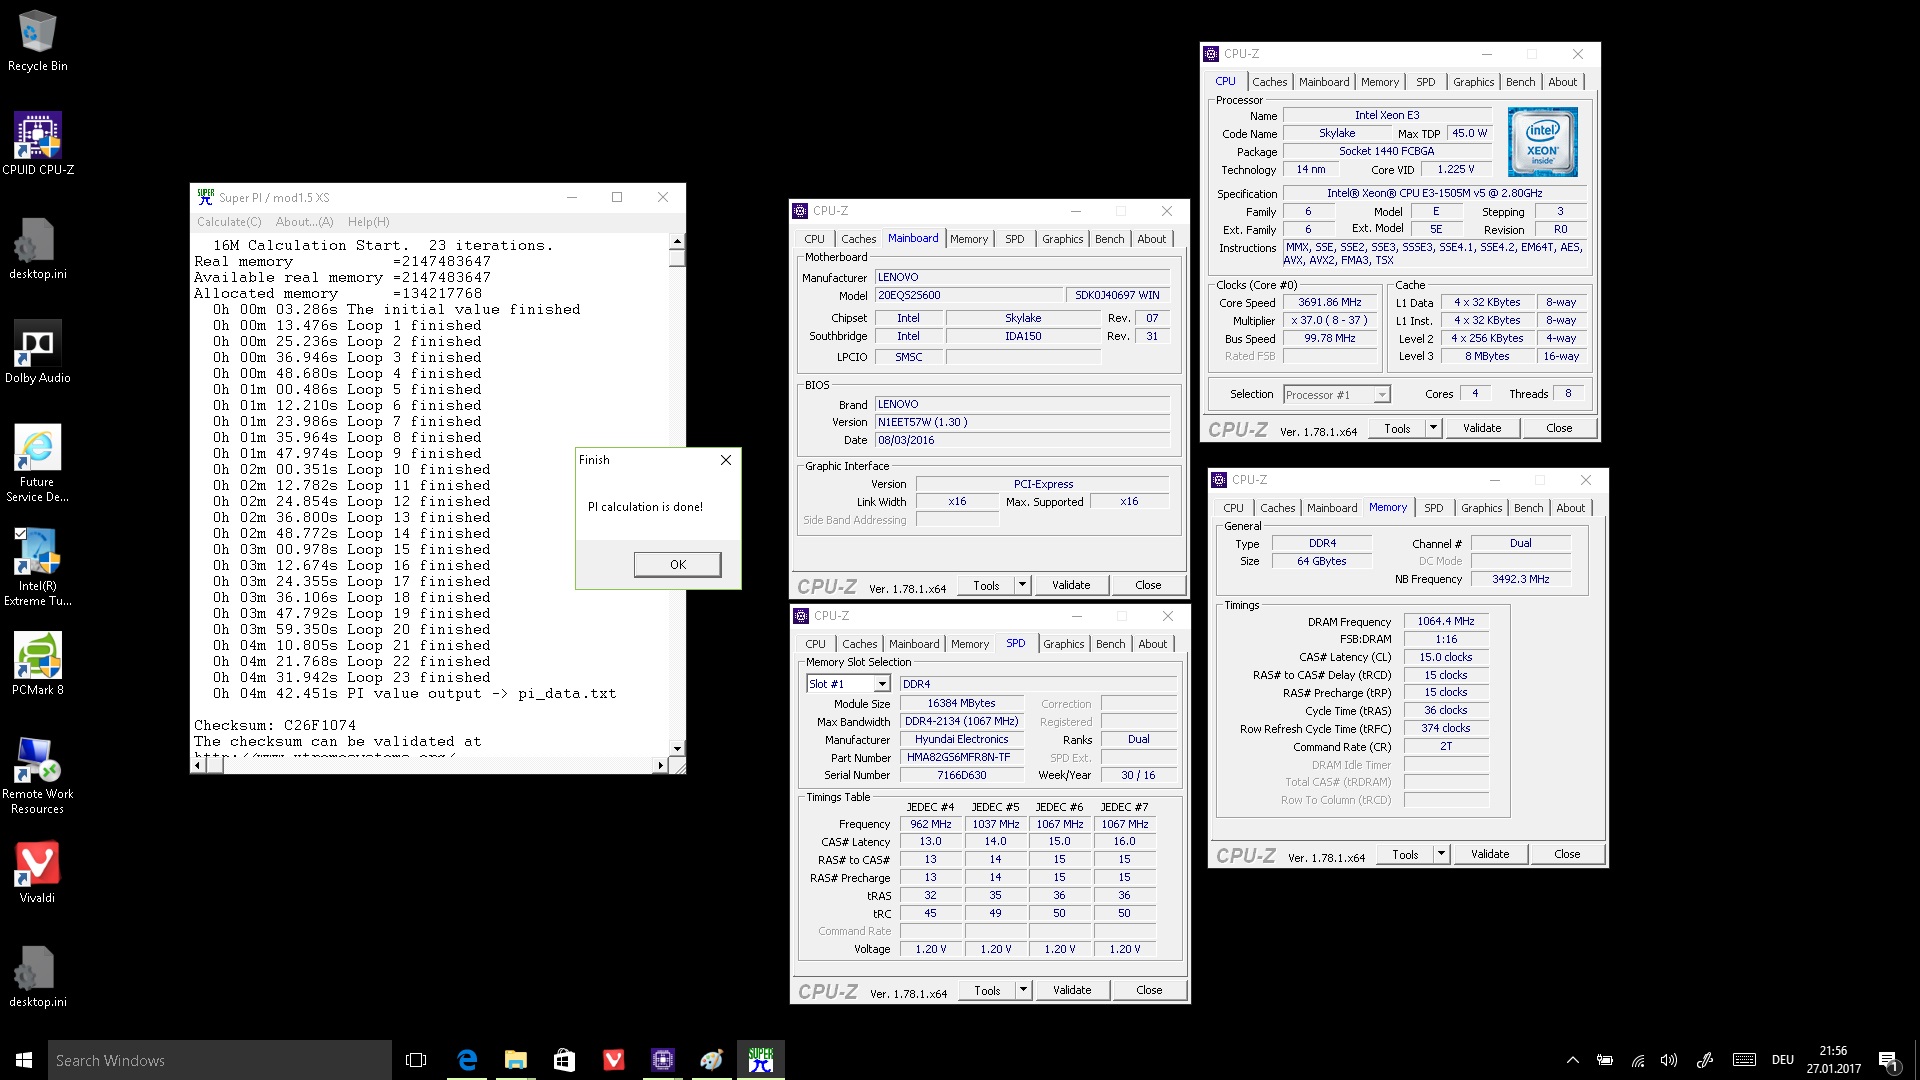Screen dimensions: 1920x1080
Task: Expand Tools arrow in Mainboard window
Action: pyautogui.click(x=1021, y=585)
